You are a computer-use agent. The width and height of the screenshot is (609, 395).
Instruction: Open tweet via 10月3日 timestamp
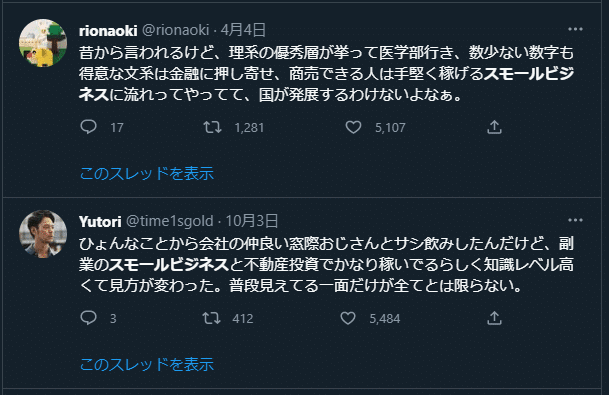pyautogui.click(x=252, y=221)
